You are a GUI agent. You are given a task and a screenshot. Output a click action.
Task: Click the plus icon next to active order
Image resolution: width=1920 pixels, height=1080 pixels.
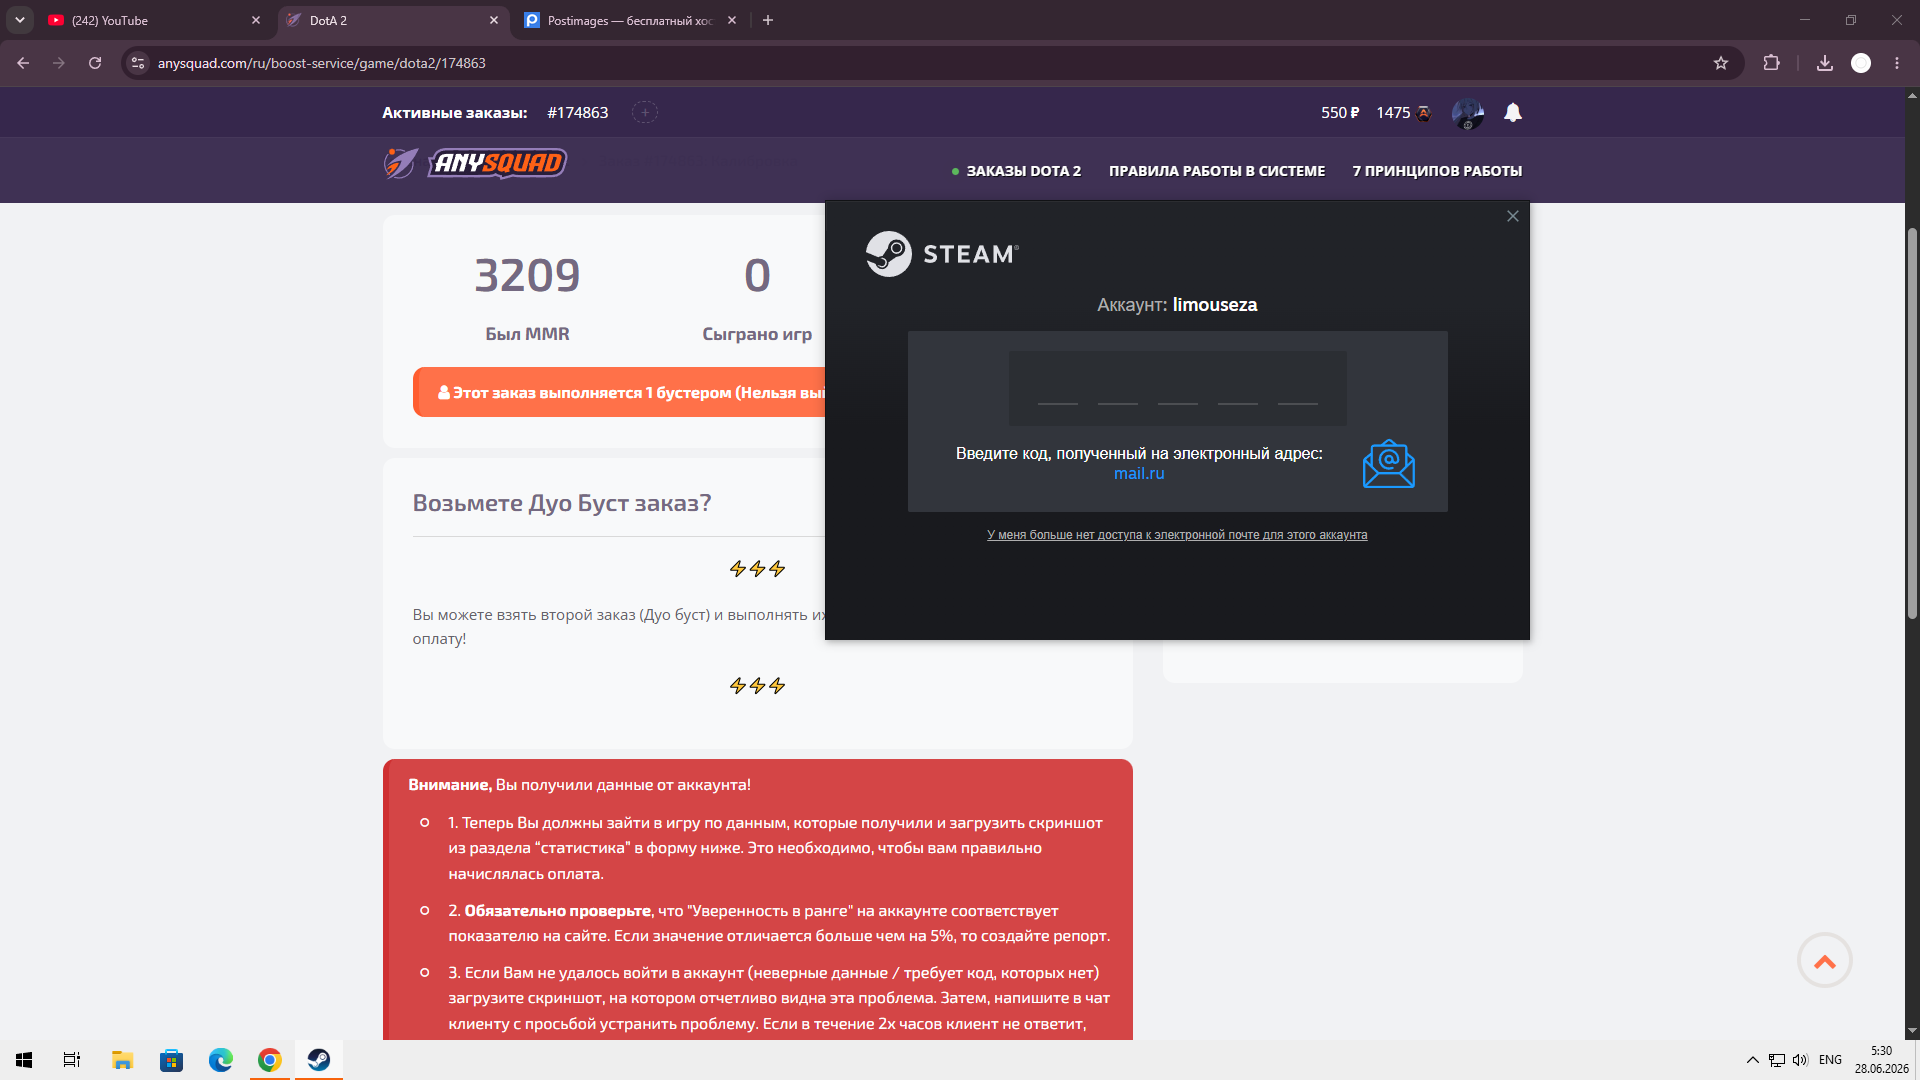point(645,113)
